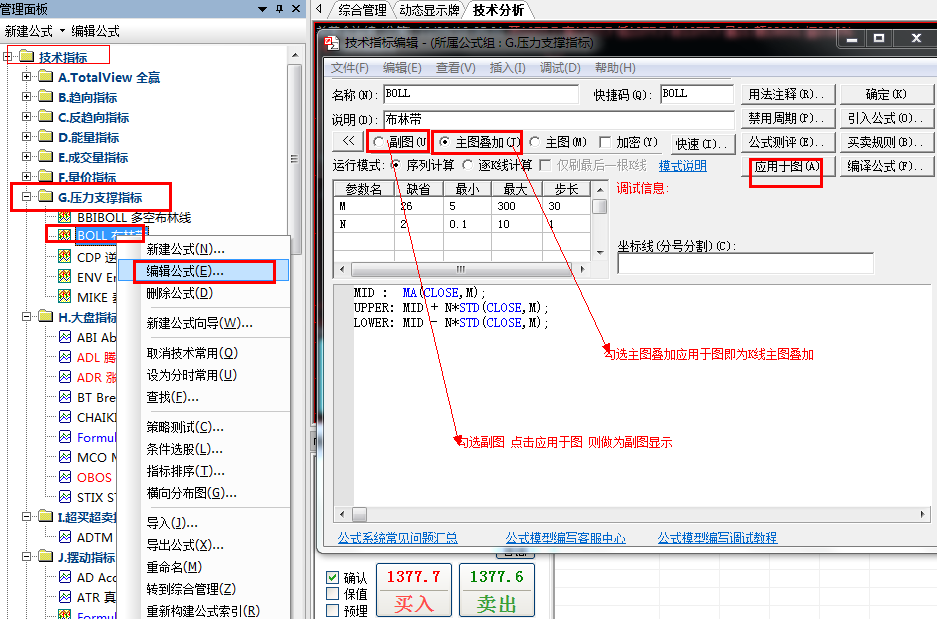Click the BBIBOLL 多空布林线 indicator icon
This screenshot has height=619, width=937.
pos(65,217)
